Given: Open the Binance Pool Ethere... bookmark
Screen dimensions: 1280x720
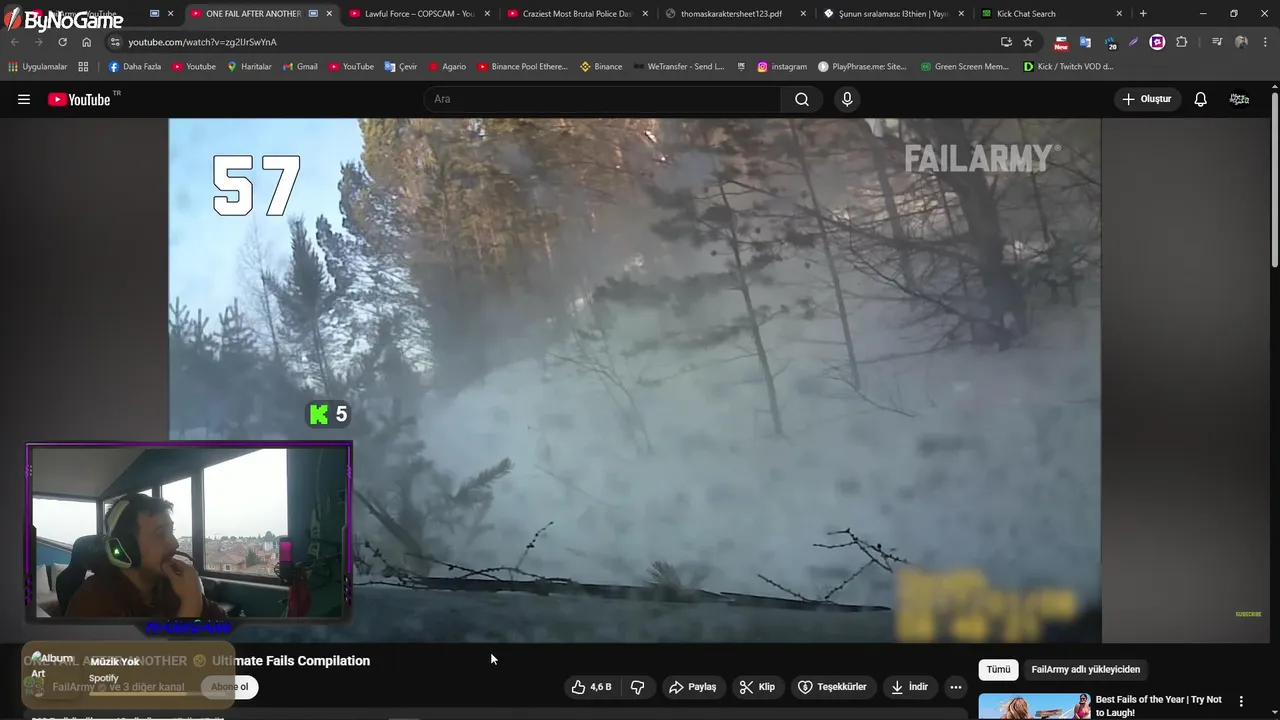Looking at the screenshot, I should [522, 67].
